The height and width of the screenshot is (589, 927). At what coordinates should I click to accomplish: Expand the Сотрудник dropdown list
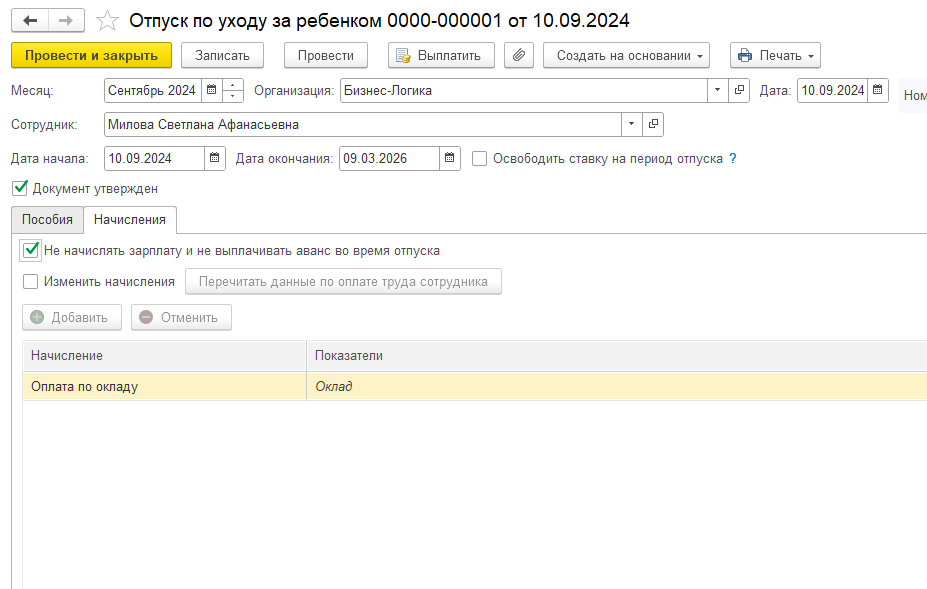631,124
